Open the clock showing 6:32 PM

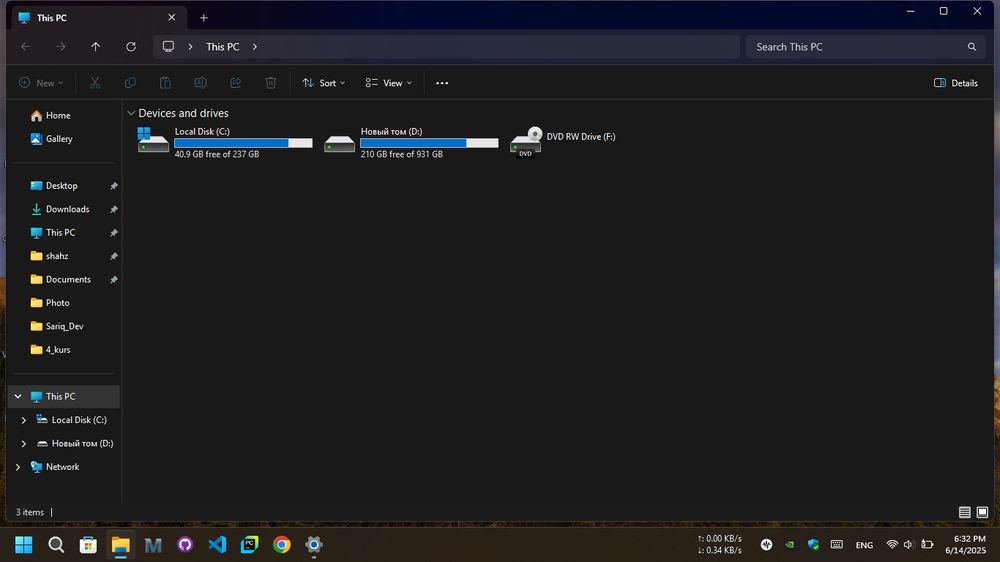pyautogui.click(x=966, y=544)
